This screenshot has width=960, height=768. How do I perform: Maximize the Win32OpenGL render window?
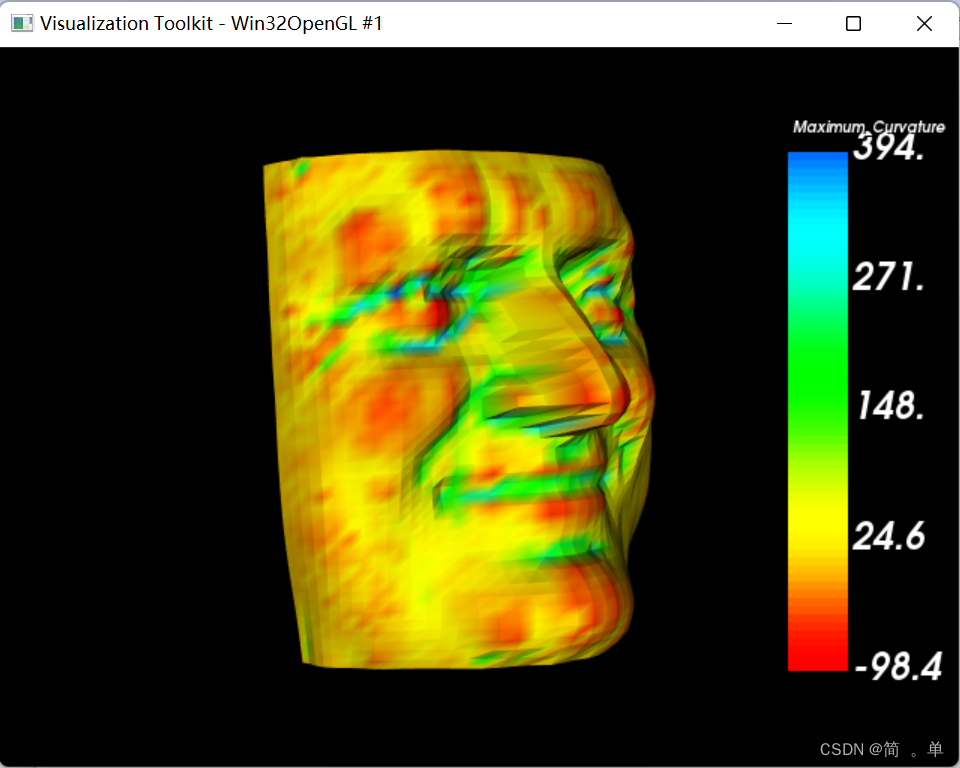pos(853,22)
